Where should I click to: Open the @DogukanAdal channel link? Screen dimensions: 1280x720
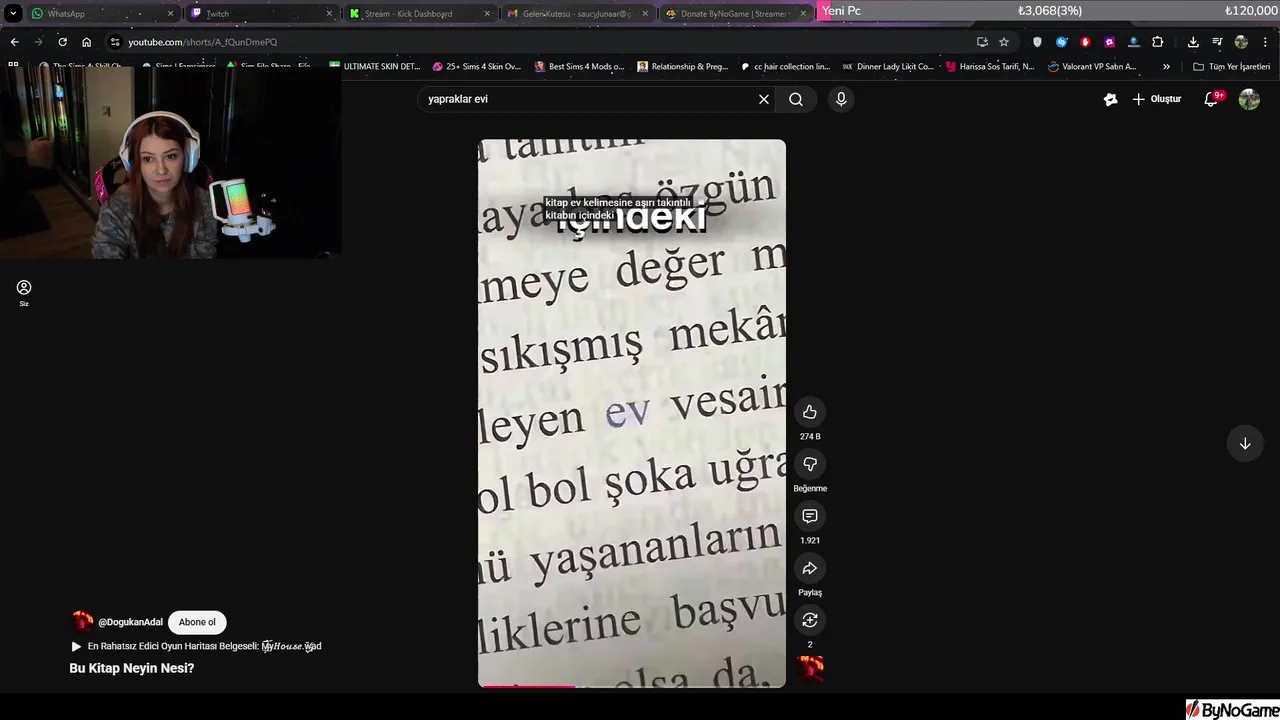pyautogui.click(x=130, y=622)
